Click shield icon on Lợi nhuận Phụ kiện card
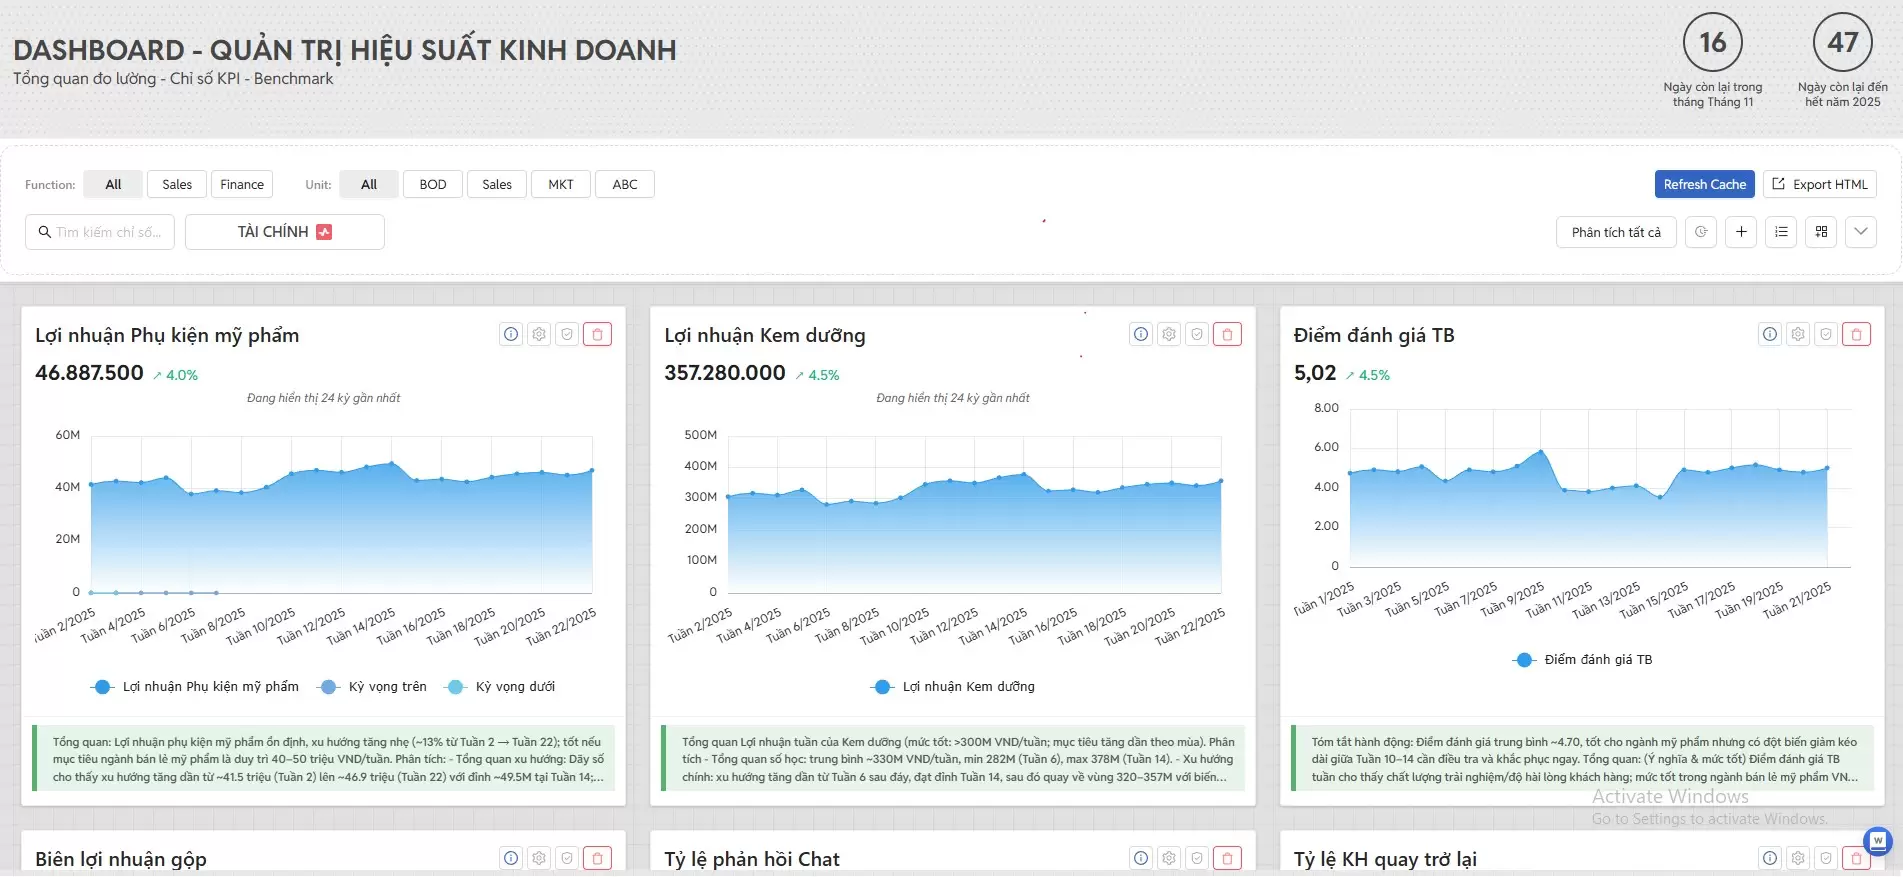Screen dimensions: 1903x877 (567, 334)
